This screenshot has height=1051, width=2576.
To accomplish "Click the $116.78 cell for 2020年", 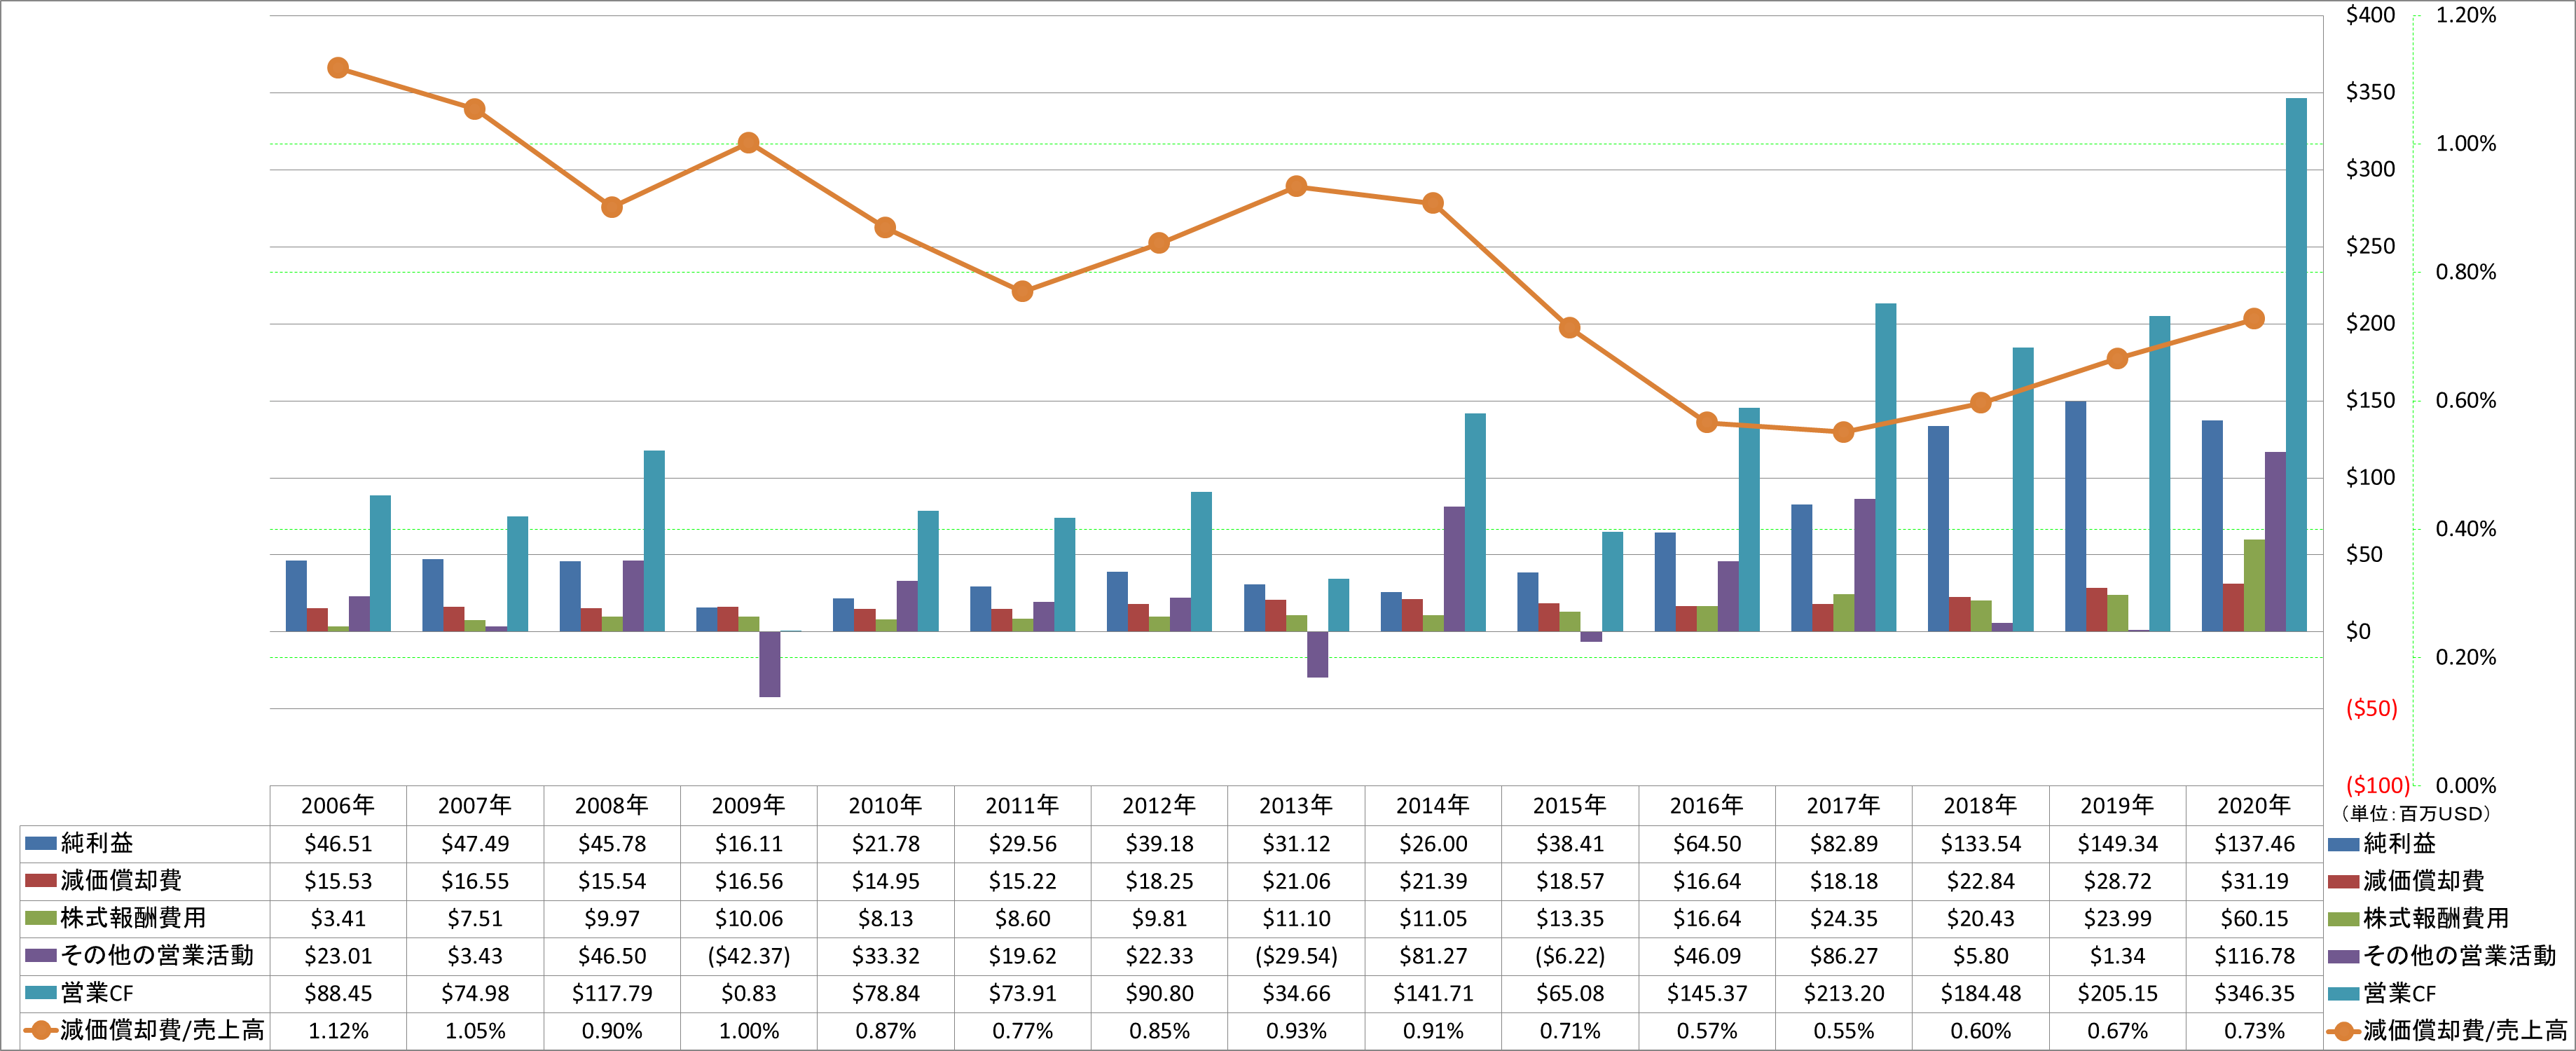I will pos(2254,956).
